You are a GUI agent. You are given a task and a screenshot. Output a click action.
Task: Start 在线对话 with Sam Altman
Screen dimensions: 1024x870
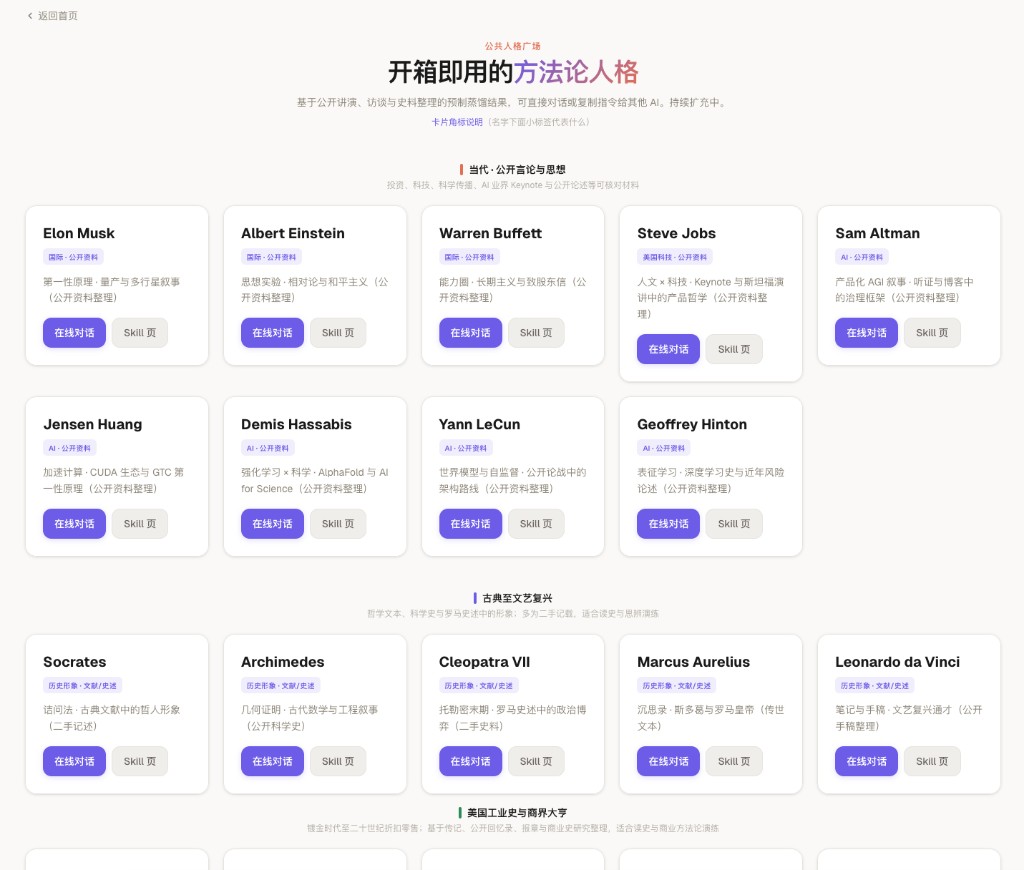pos(866,332)
